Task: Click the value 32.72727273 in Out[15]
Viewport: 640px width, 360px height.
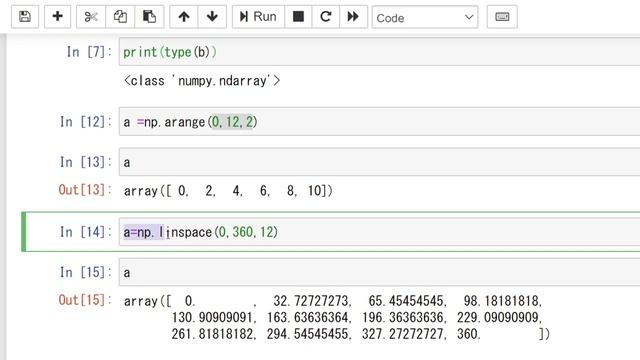Action: click(x=311, y=301)
